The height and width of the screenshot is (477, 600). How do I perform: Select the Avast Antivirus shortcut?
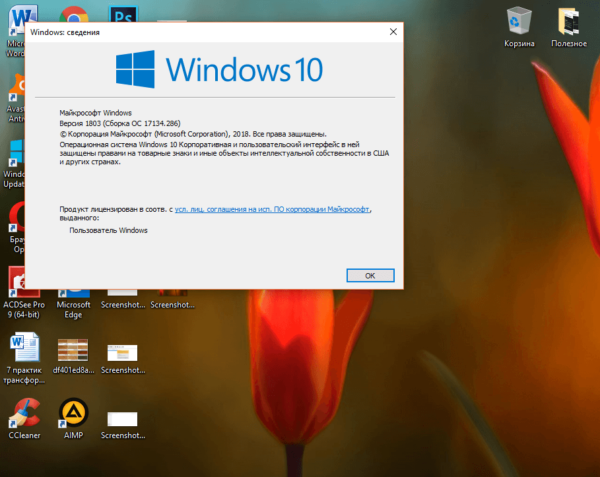(x=16, y=98)
